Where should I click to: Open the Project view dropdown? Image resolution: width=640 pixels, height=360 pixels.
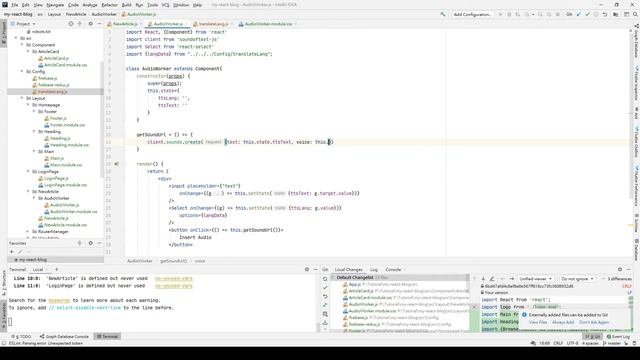click(23, 24)
